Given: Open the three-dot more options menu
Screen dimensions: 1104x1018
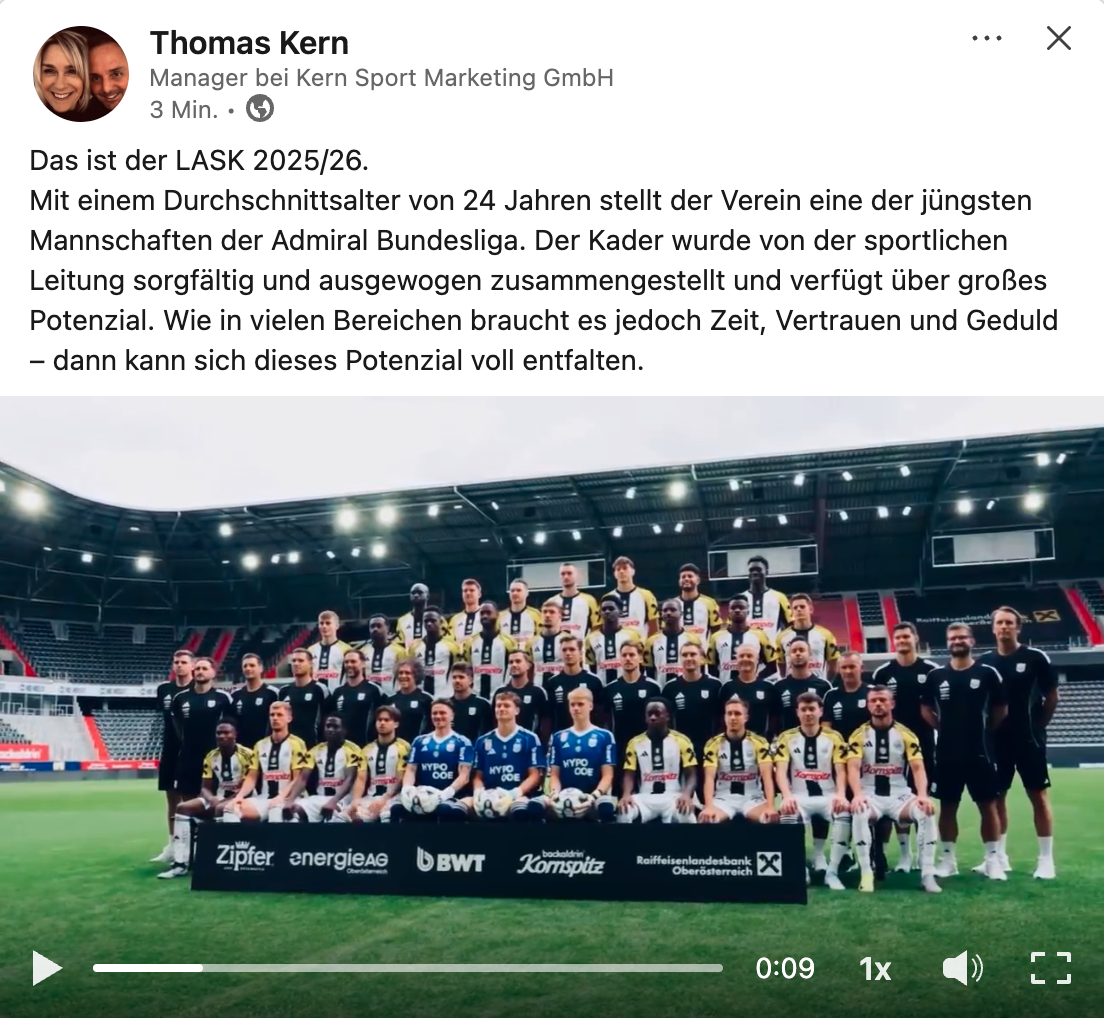Looking at the screenshot, I should point(986,38).
